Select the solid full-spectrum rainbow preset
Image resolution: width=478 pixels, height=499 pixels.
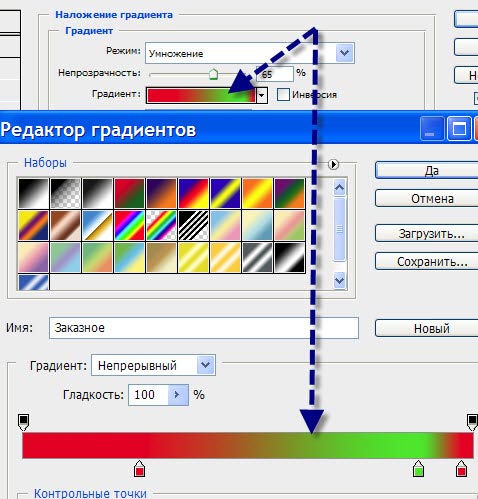(x=130, y=225)
